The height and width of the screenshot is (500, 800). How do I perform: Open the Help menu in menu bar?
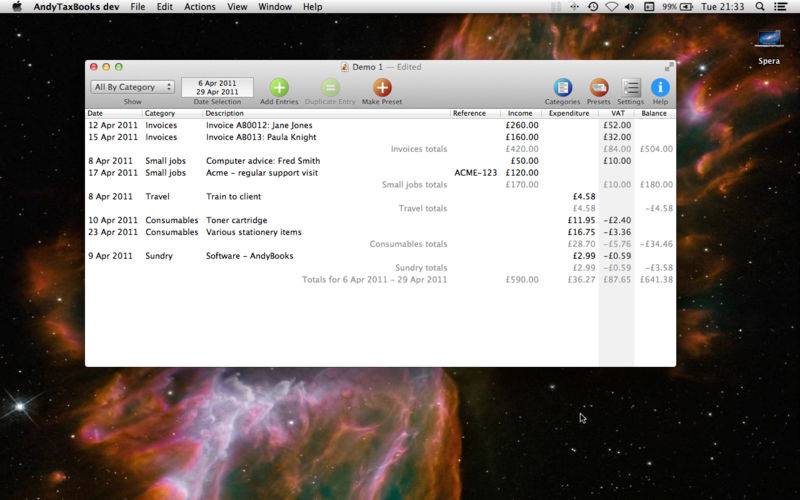point(312,7)
